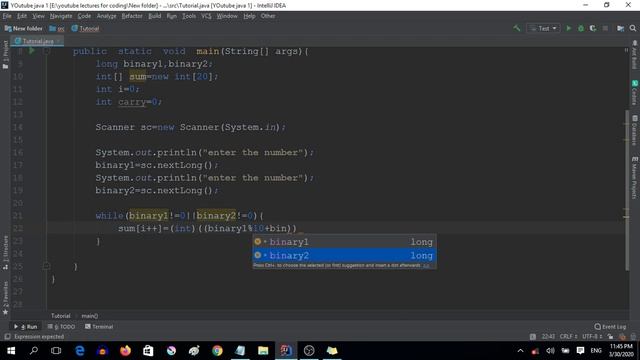Open the Code menu
The width and height of the screenshot is (640, 360).
84,16
